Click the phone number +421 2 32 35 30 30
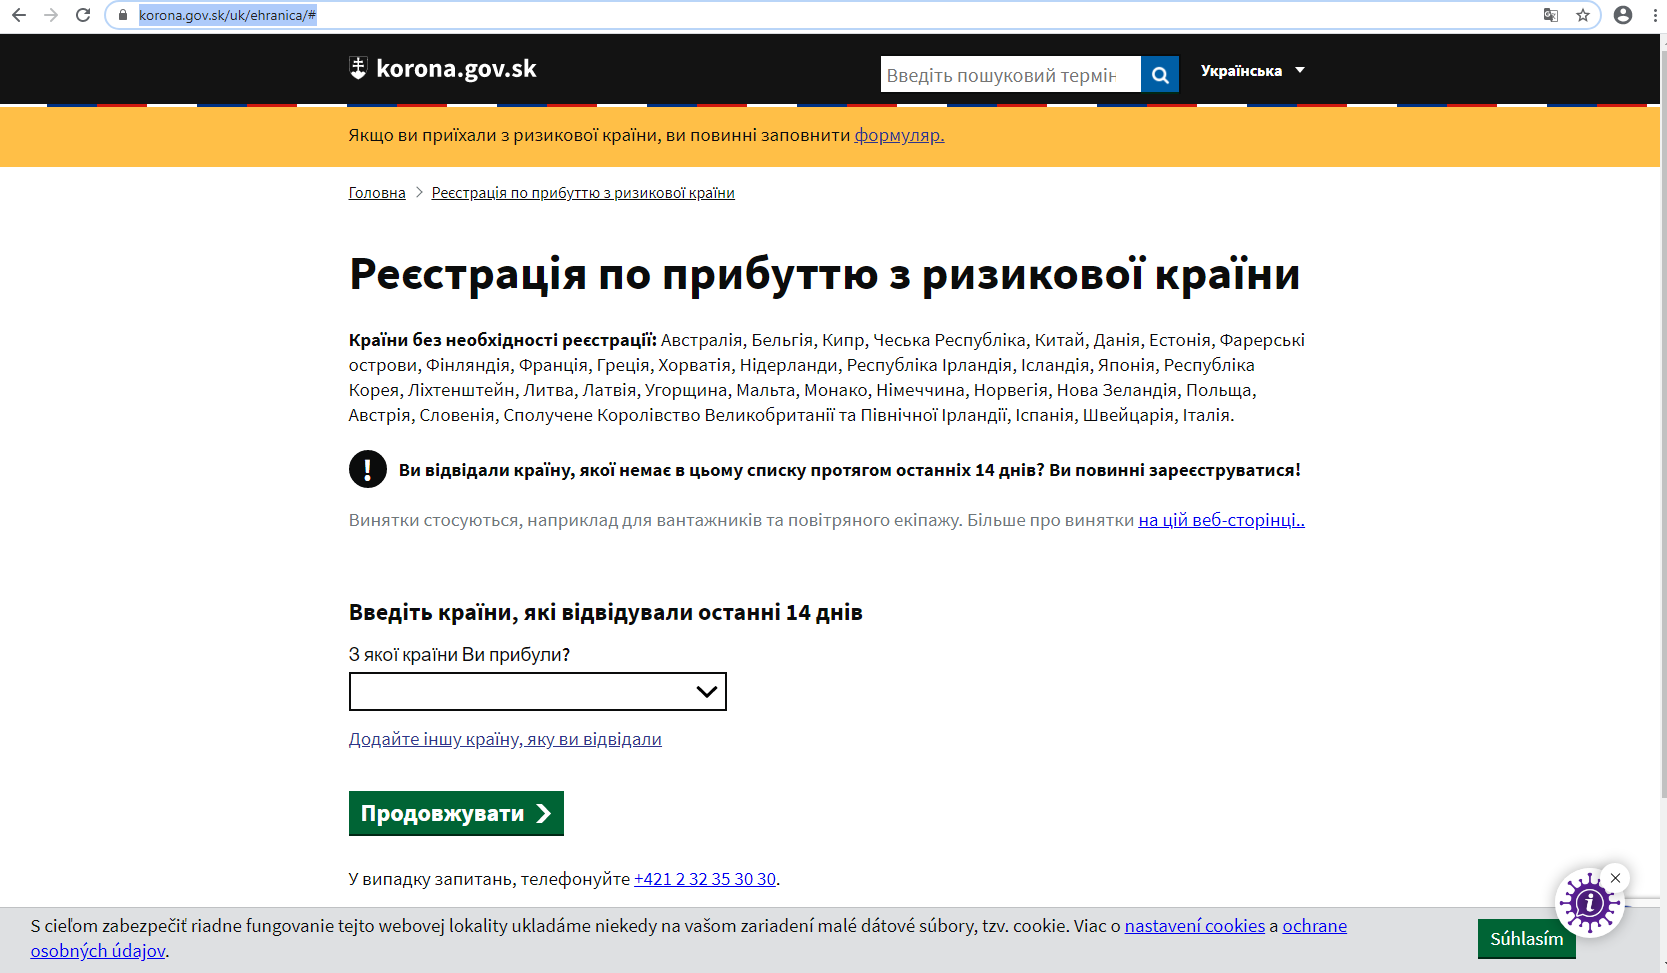Viewport: 1667px width, 973px height. (x=705, y=879)
